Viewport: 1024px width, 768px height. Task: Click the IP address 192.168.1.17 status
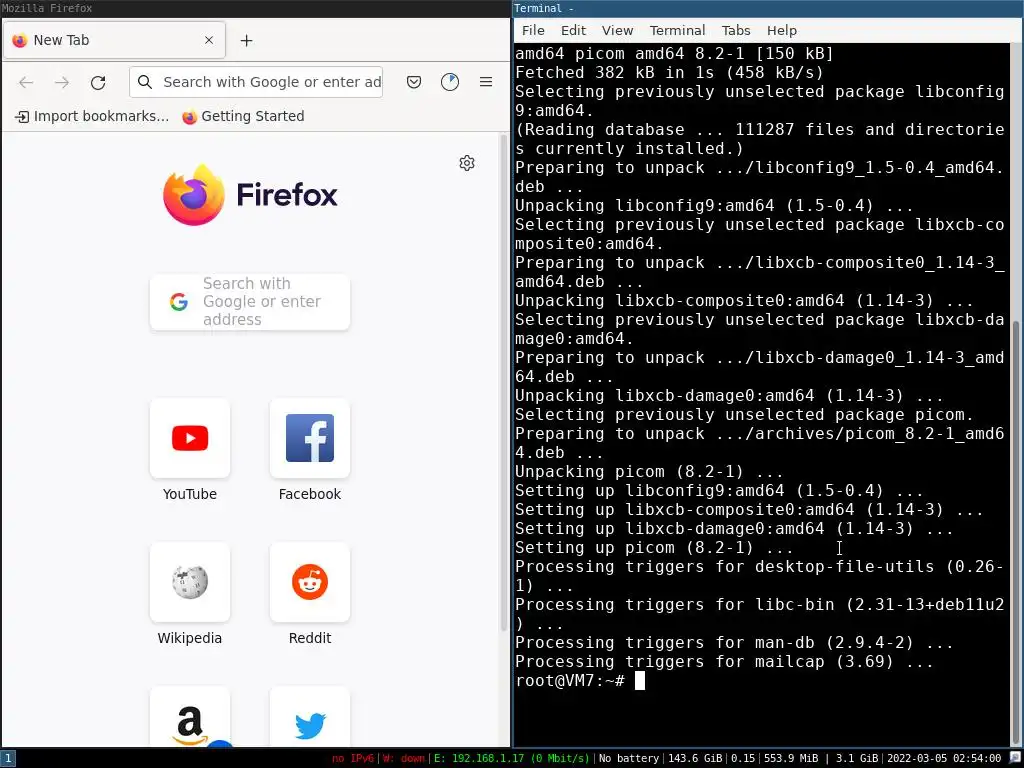(x=511, y=759)
